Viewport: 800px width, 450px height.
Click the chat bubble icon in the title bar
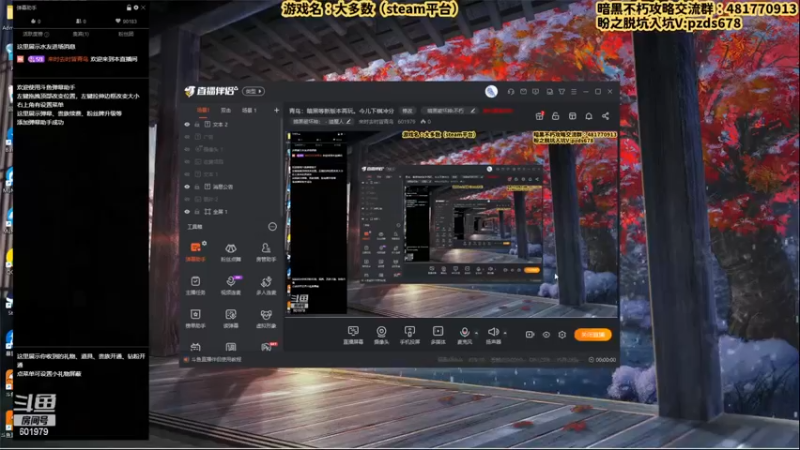[536, 92]
